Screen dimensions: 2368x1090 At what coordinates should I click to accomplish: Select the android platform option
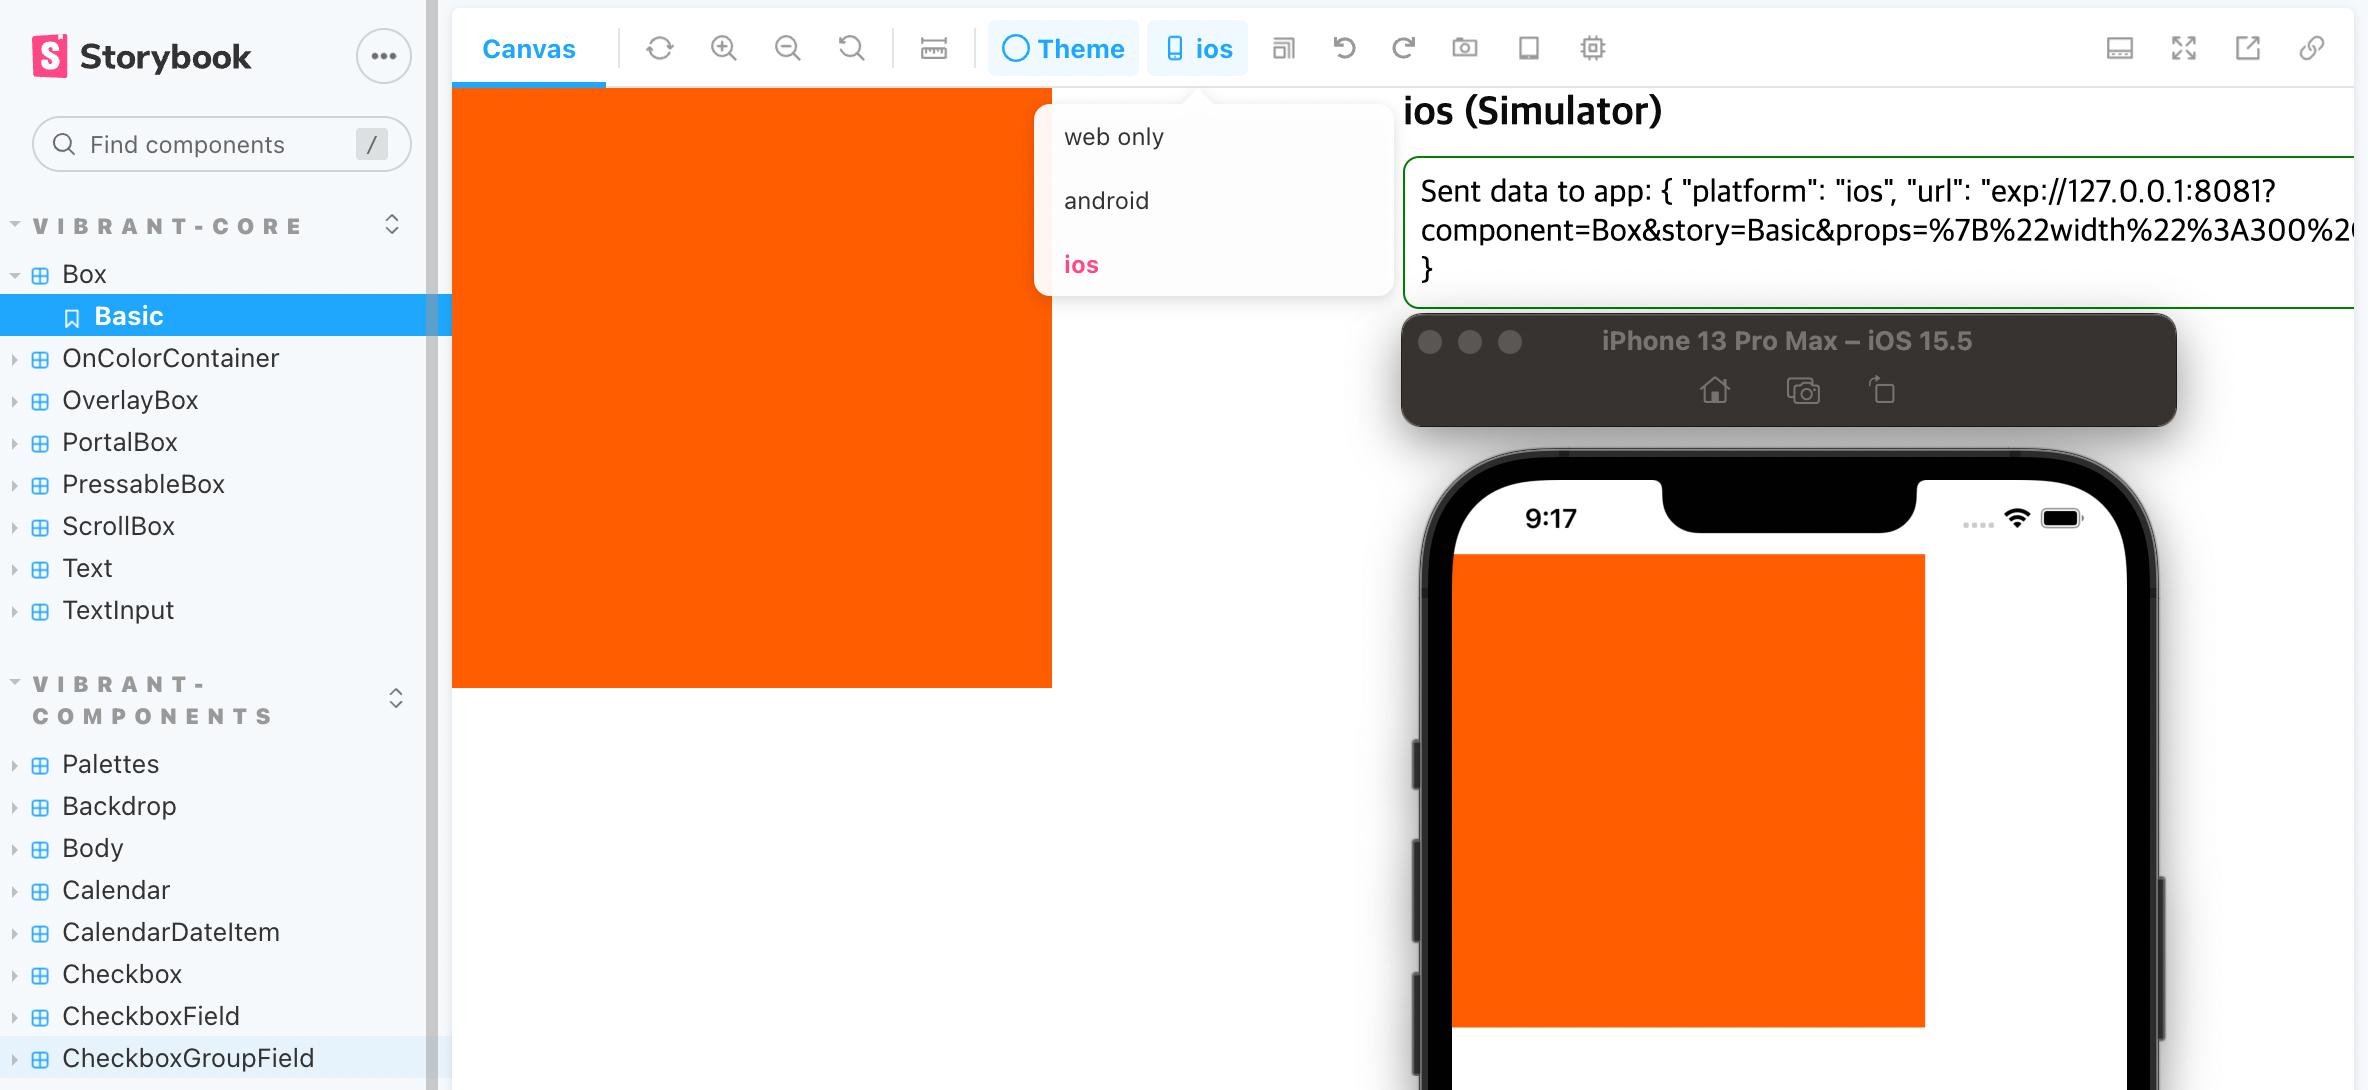(x=1106, y=200)
